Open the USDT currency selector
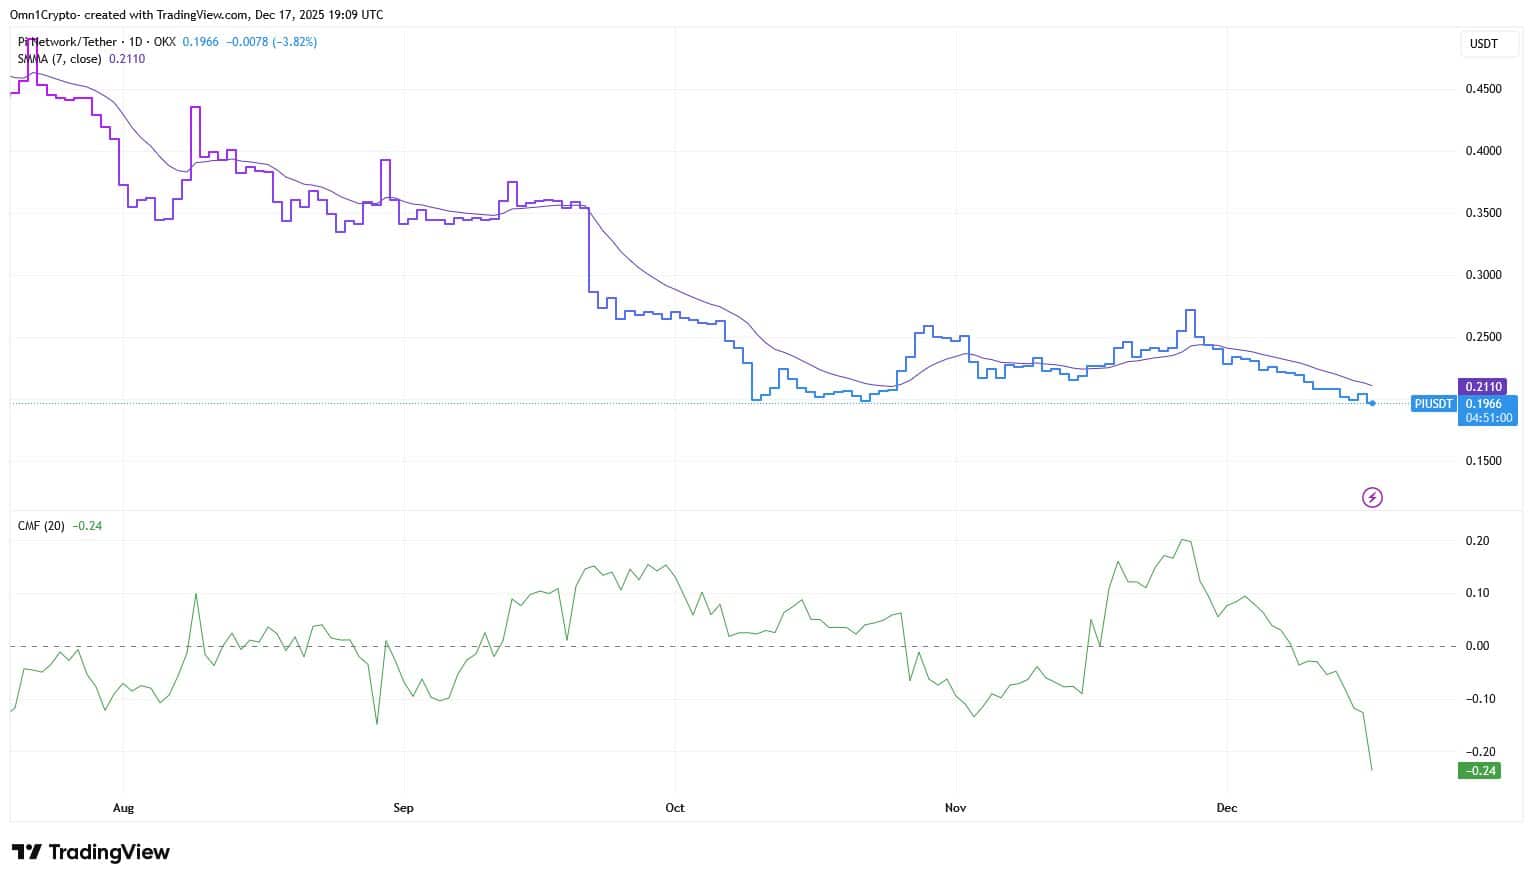Viewport: 1533px width, 882px height. coord(1483,44)
